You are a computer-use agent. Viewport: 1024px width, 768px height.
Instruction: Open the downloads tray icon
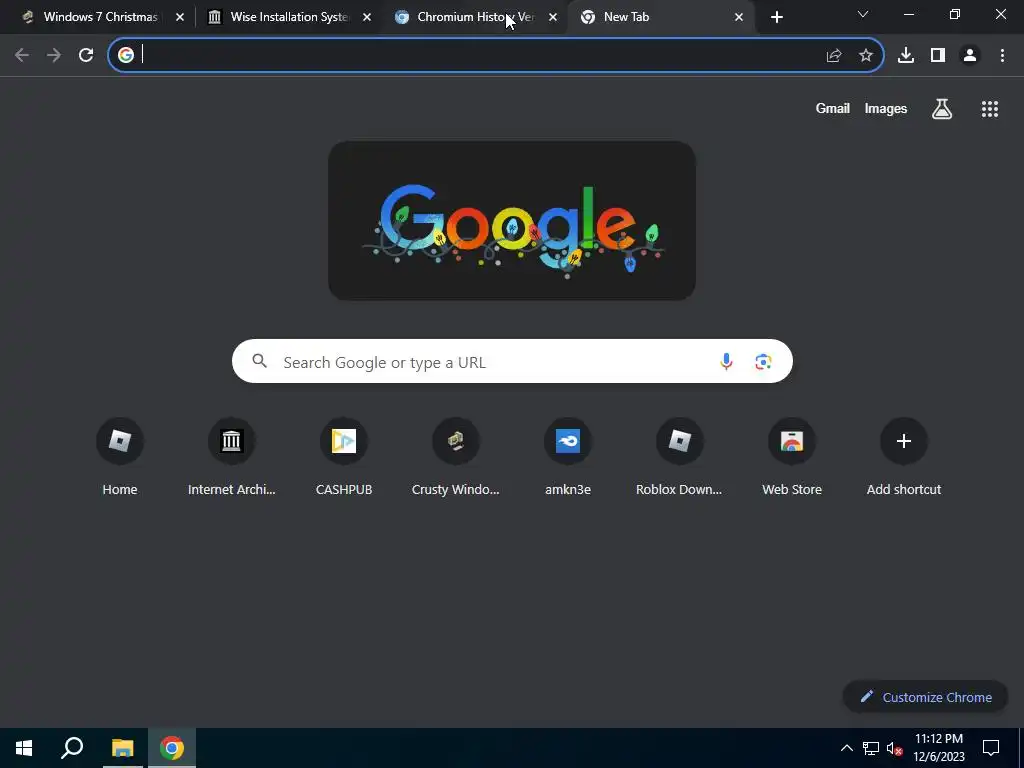906,56
